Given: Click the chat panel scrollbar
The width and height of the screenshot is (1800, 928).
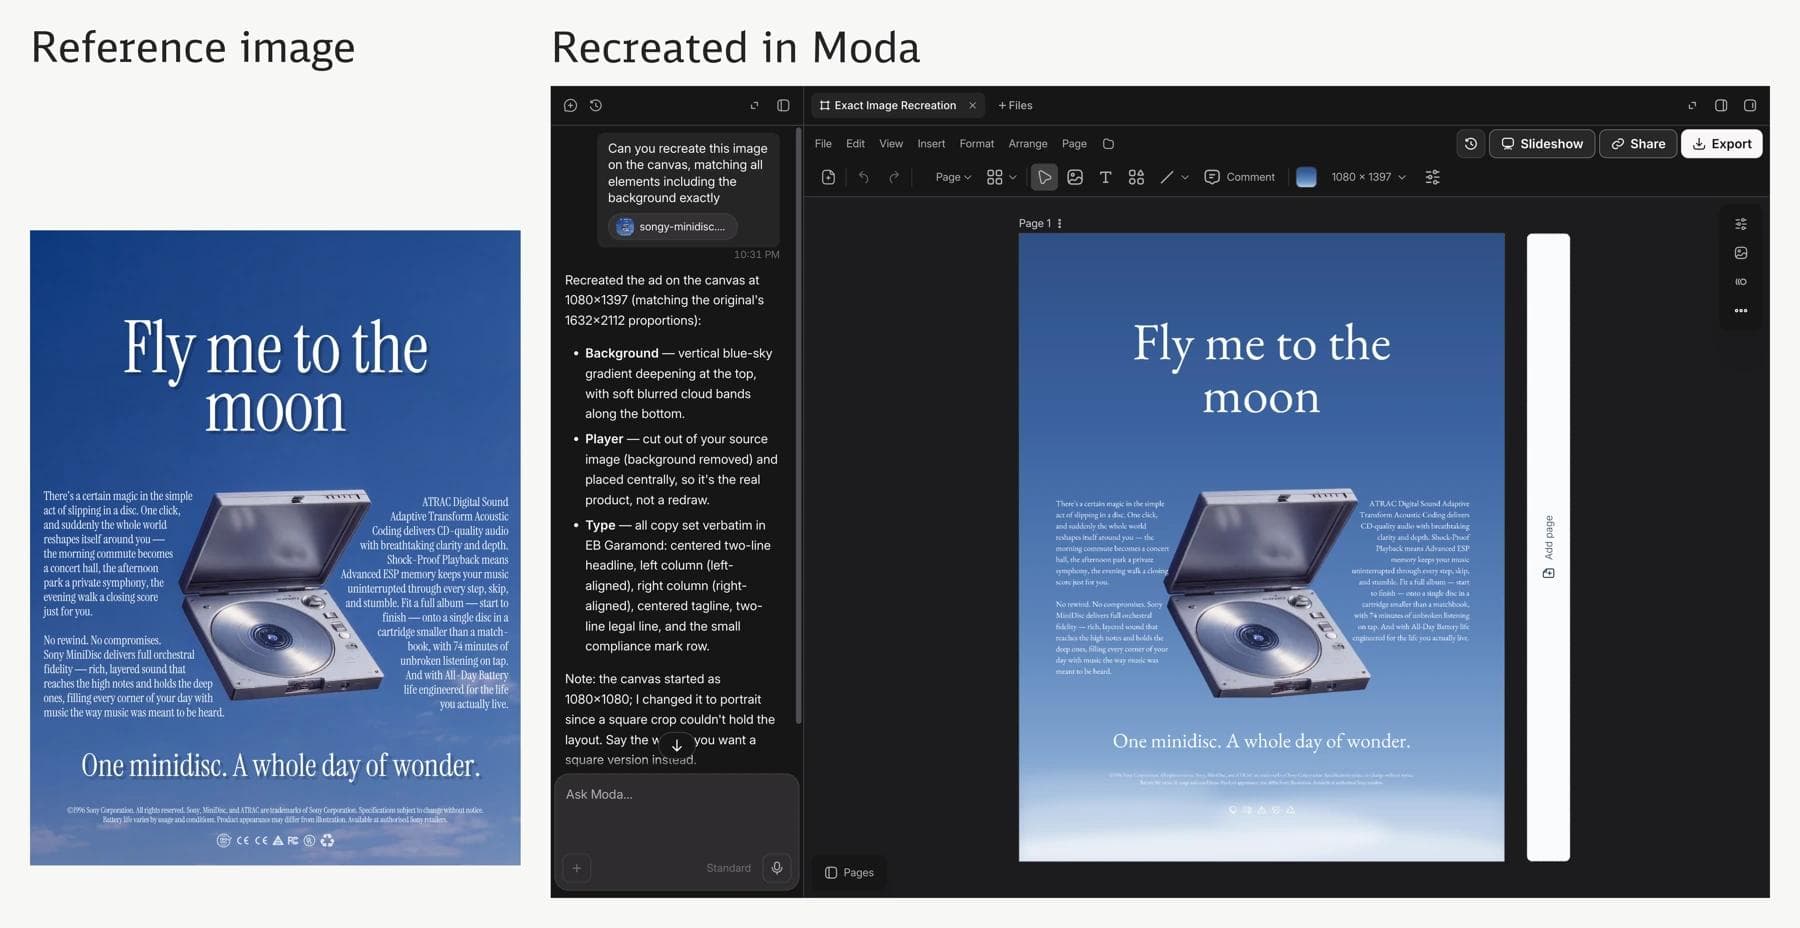Looking at the screenshot, I should (x=798, y=425).
